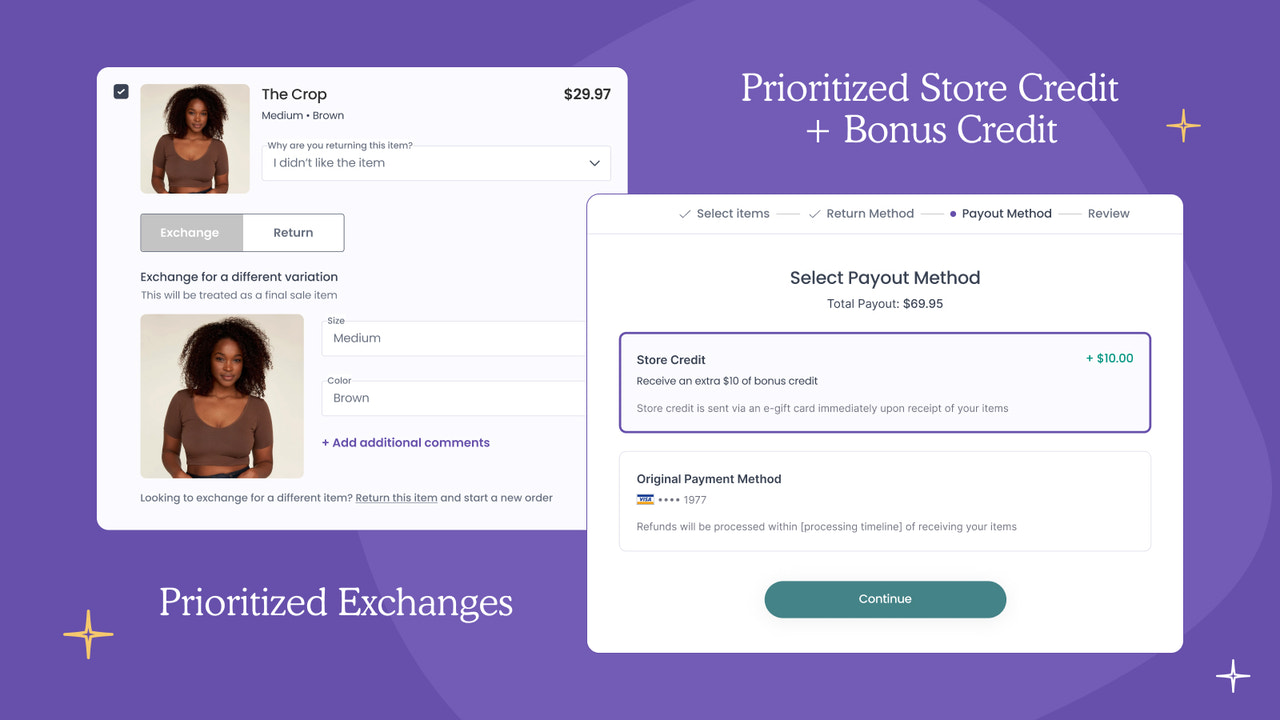Open the return reason dropdown
This screenshot has height=720, width=1280.
tap(435, 163)
